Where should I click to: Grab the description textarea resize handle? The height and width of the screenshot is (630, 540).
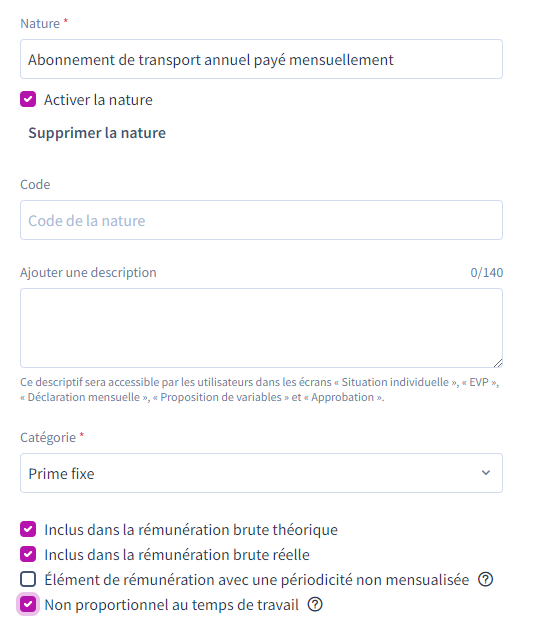(x=498, y=363)
